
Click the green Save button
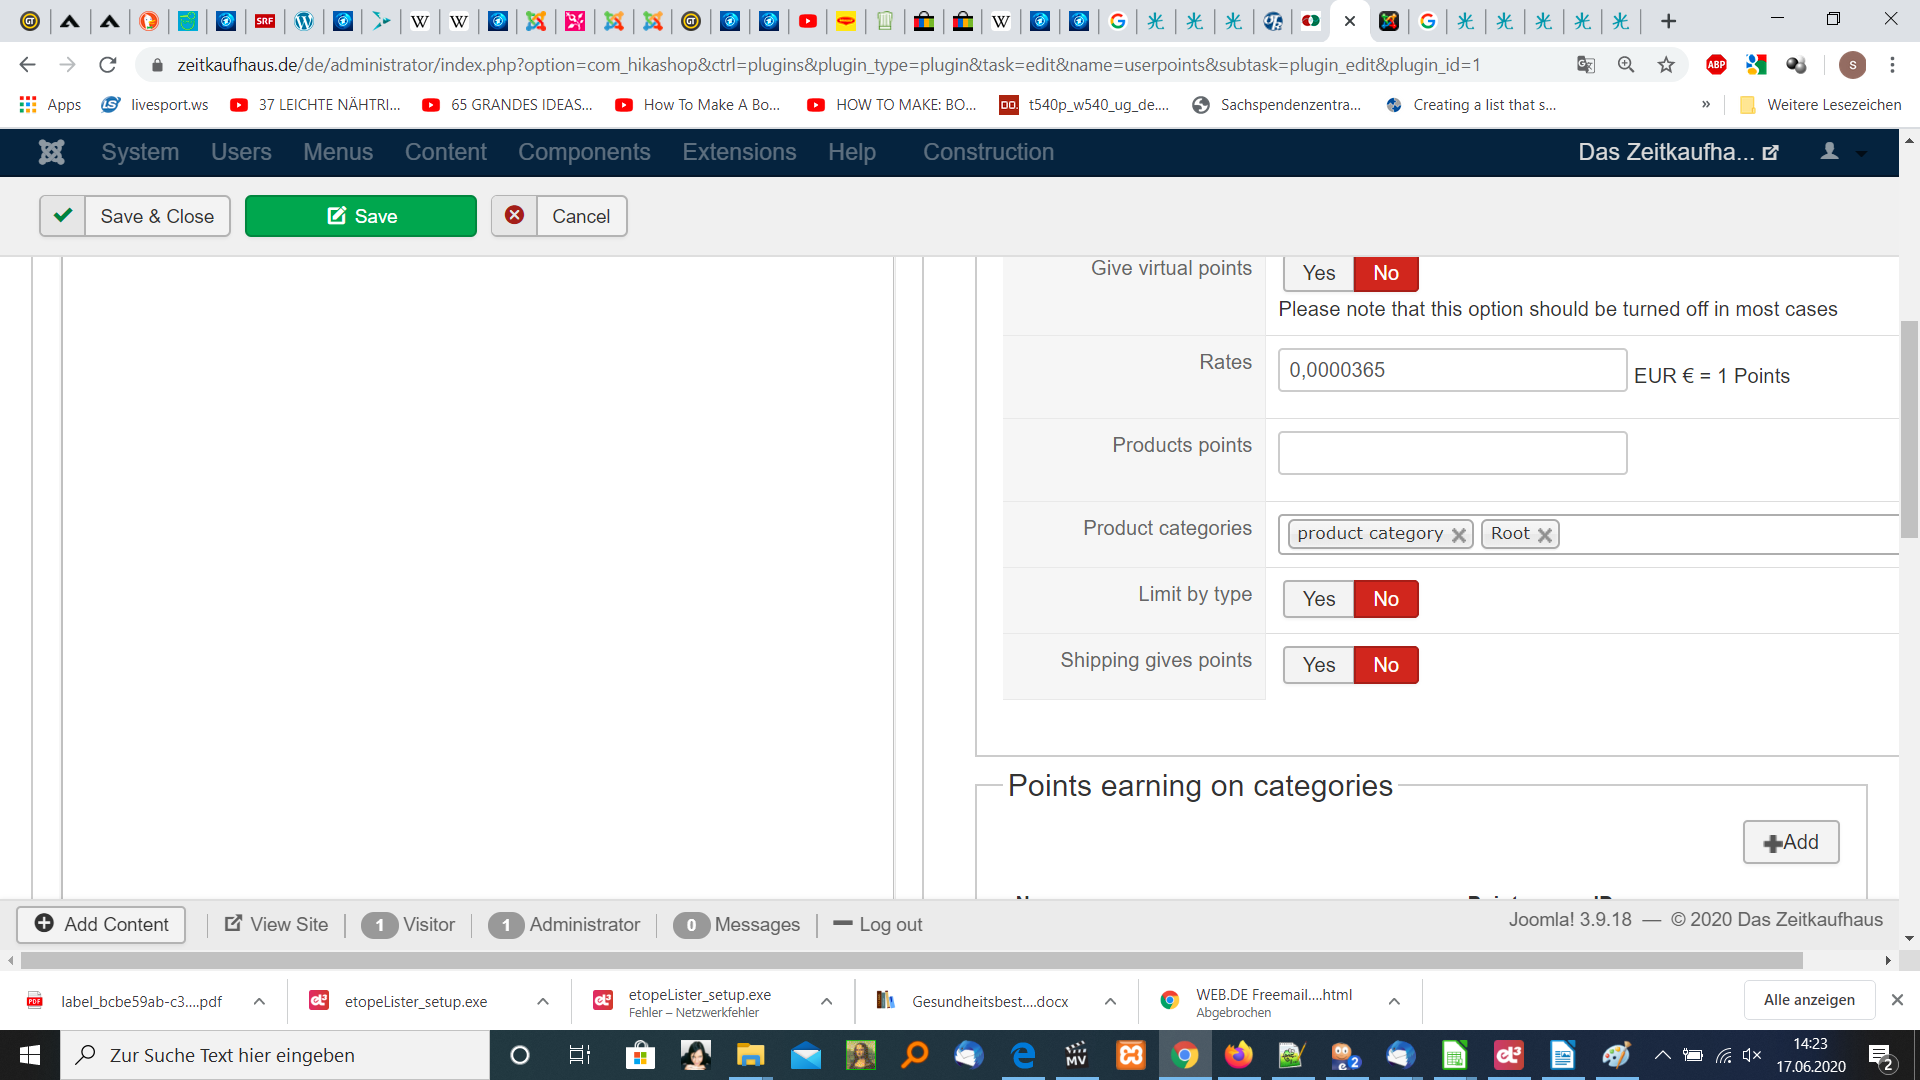[x=361, y=216]
